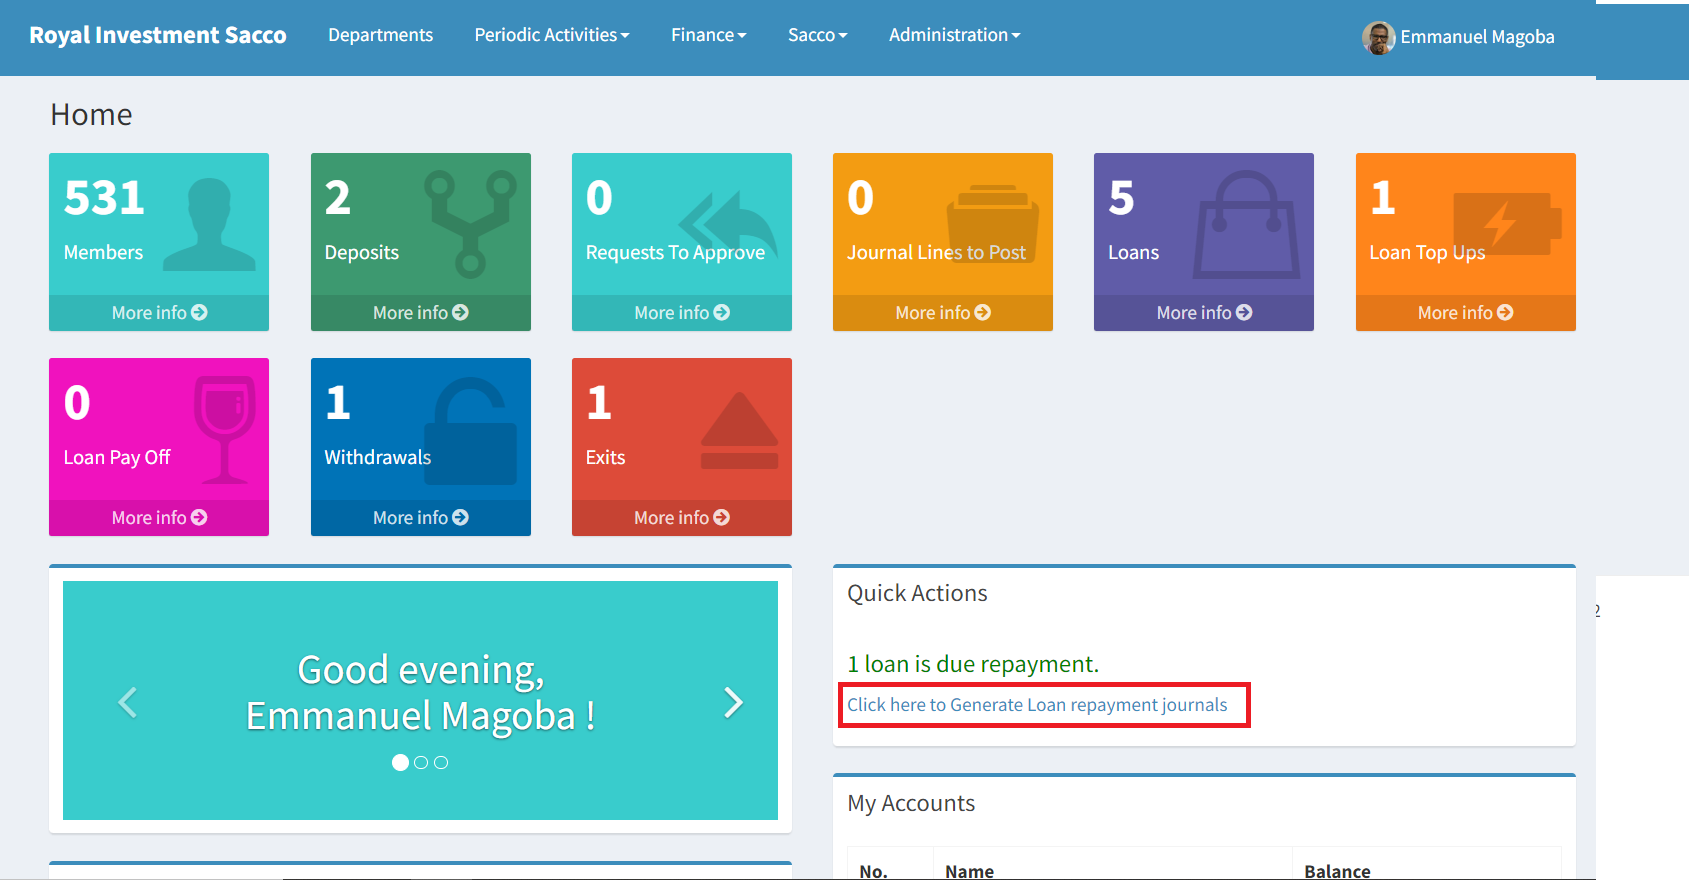Click the Withdrawals unlocked padlock icon

470,431
